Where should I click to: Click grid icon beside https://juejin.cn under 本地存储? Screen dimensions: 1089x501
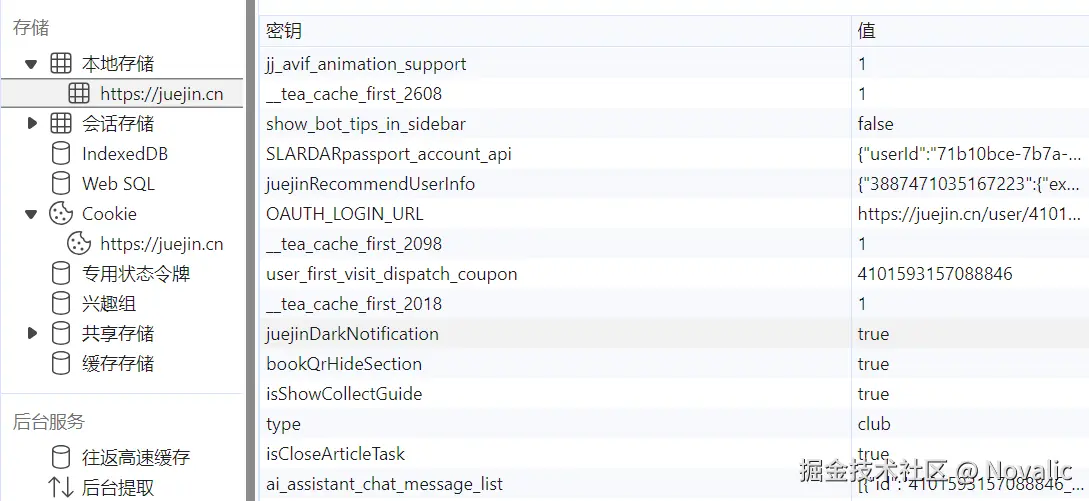[79, 94]
